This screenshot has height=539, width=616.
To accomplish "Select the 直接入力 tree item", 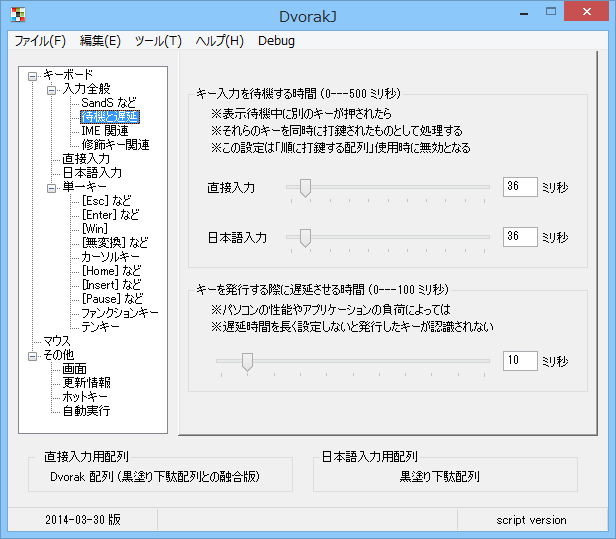I will click(x=86, y=159).
